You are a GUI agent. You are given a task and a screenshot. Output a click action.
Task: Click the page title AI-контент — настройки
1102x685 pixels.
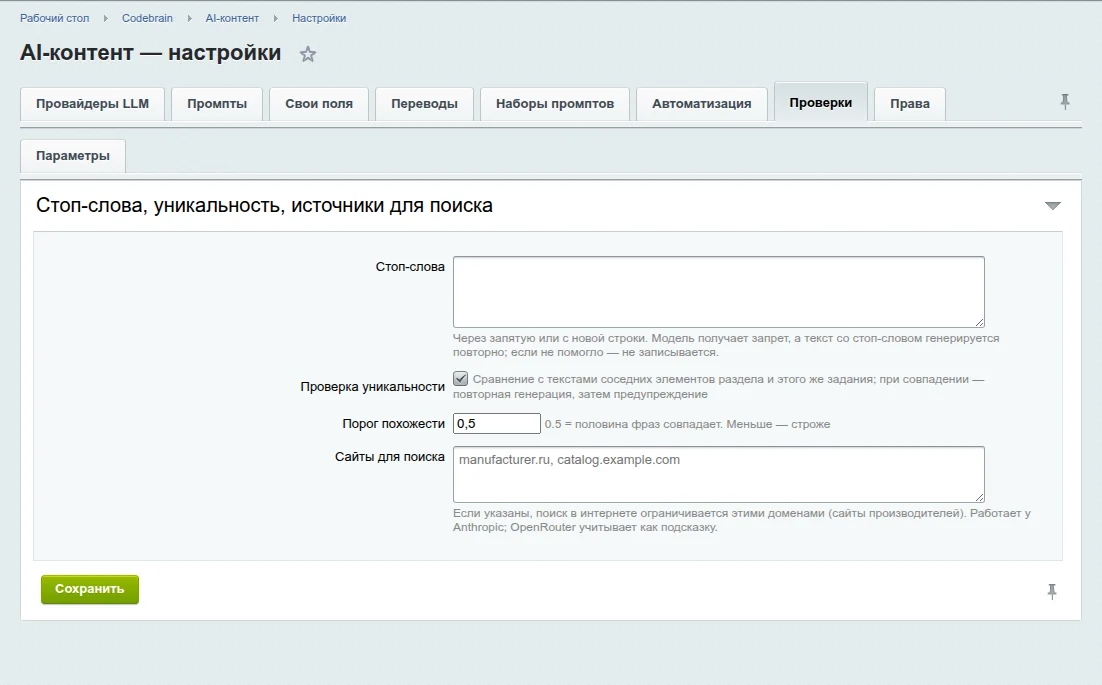pos(150,53)
